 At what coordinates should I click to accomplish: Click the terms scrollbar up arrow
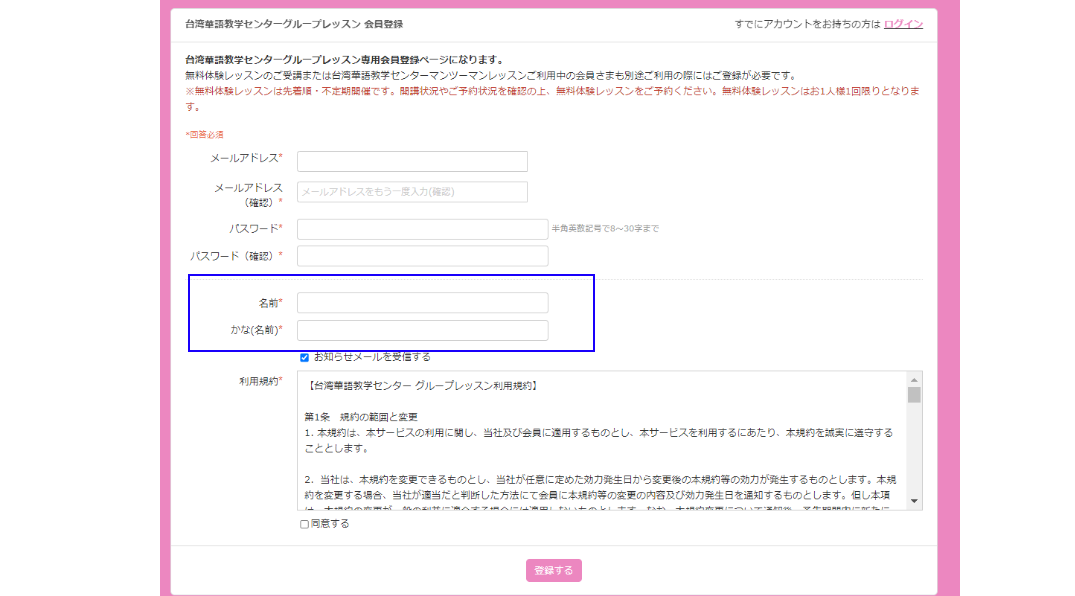[x=913, y=379]
